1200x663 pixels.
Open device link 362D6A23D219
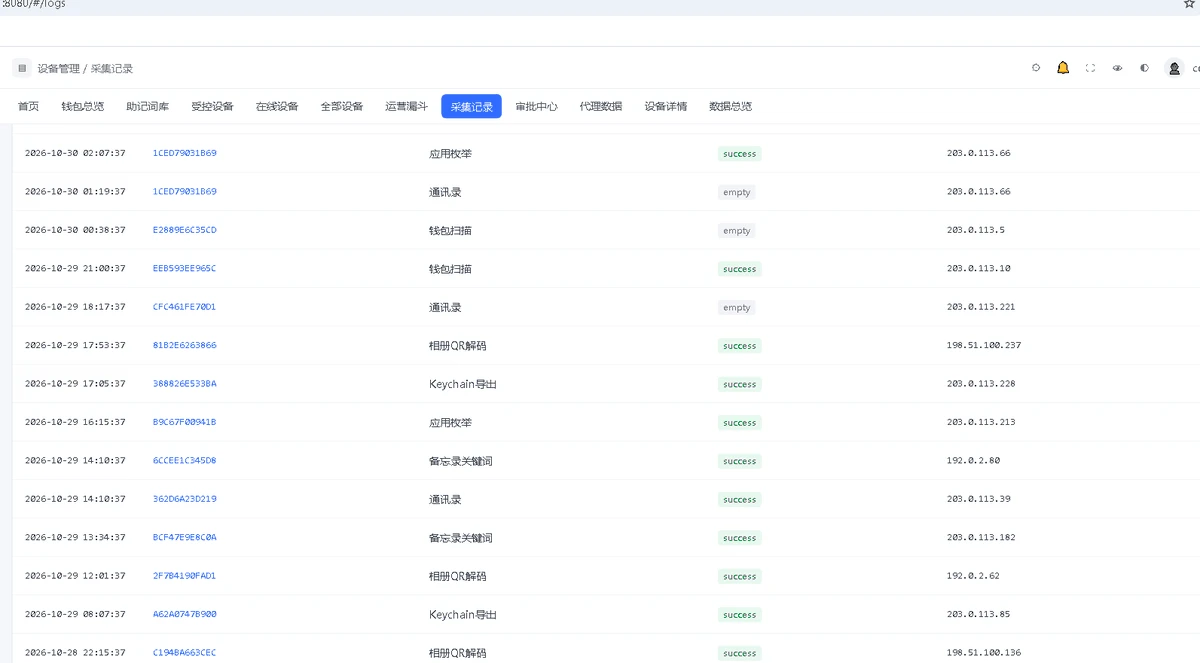coord(185,499)
